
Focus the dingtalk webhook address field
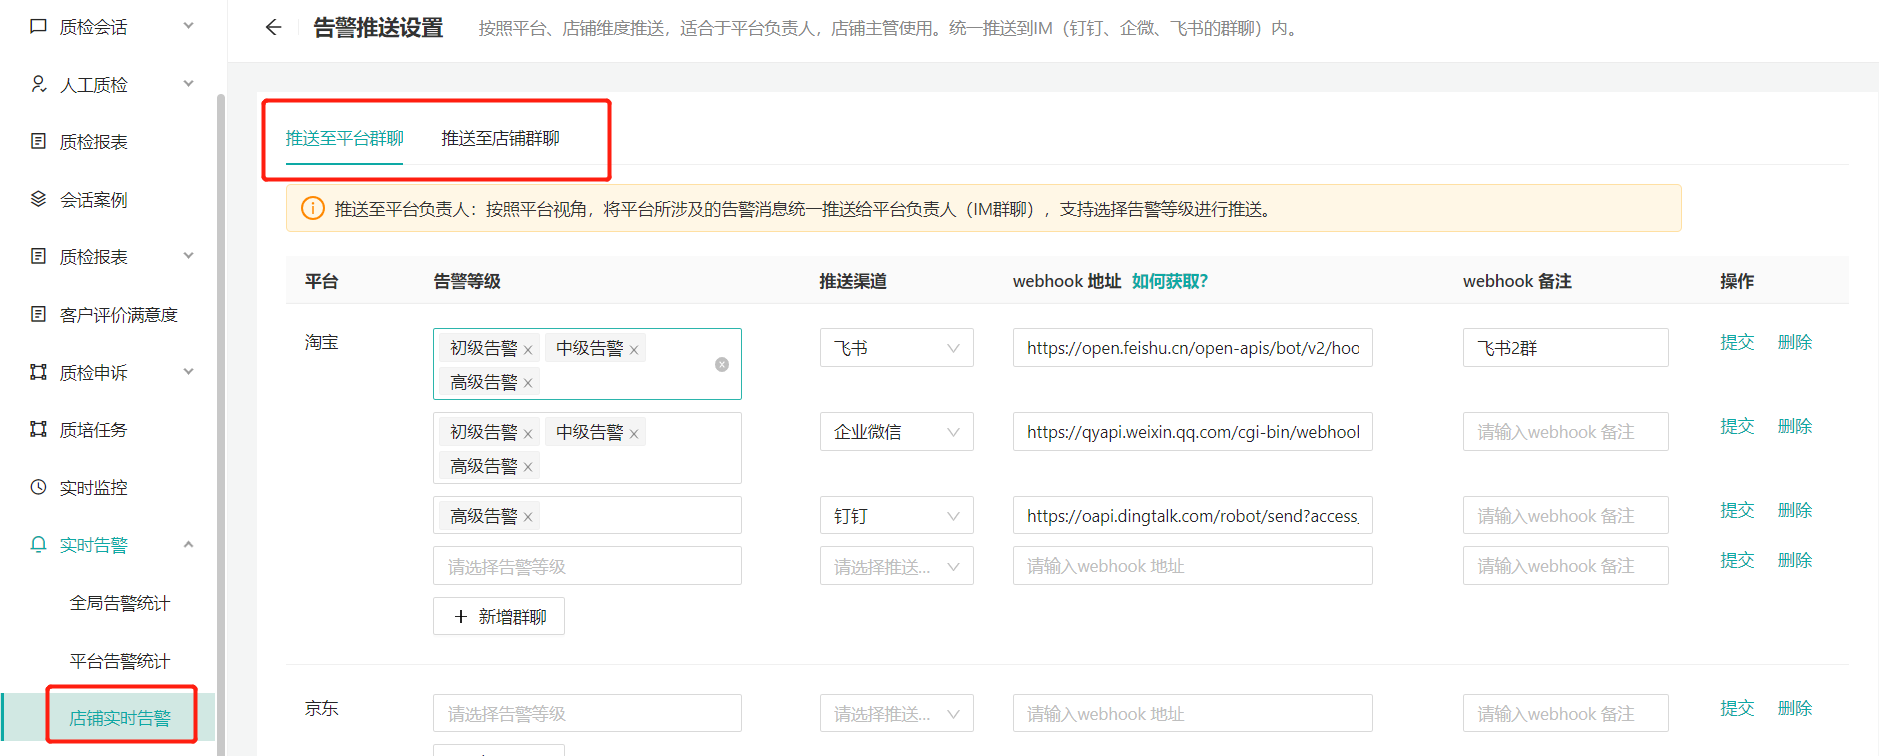point(1193,516)
